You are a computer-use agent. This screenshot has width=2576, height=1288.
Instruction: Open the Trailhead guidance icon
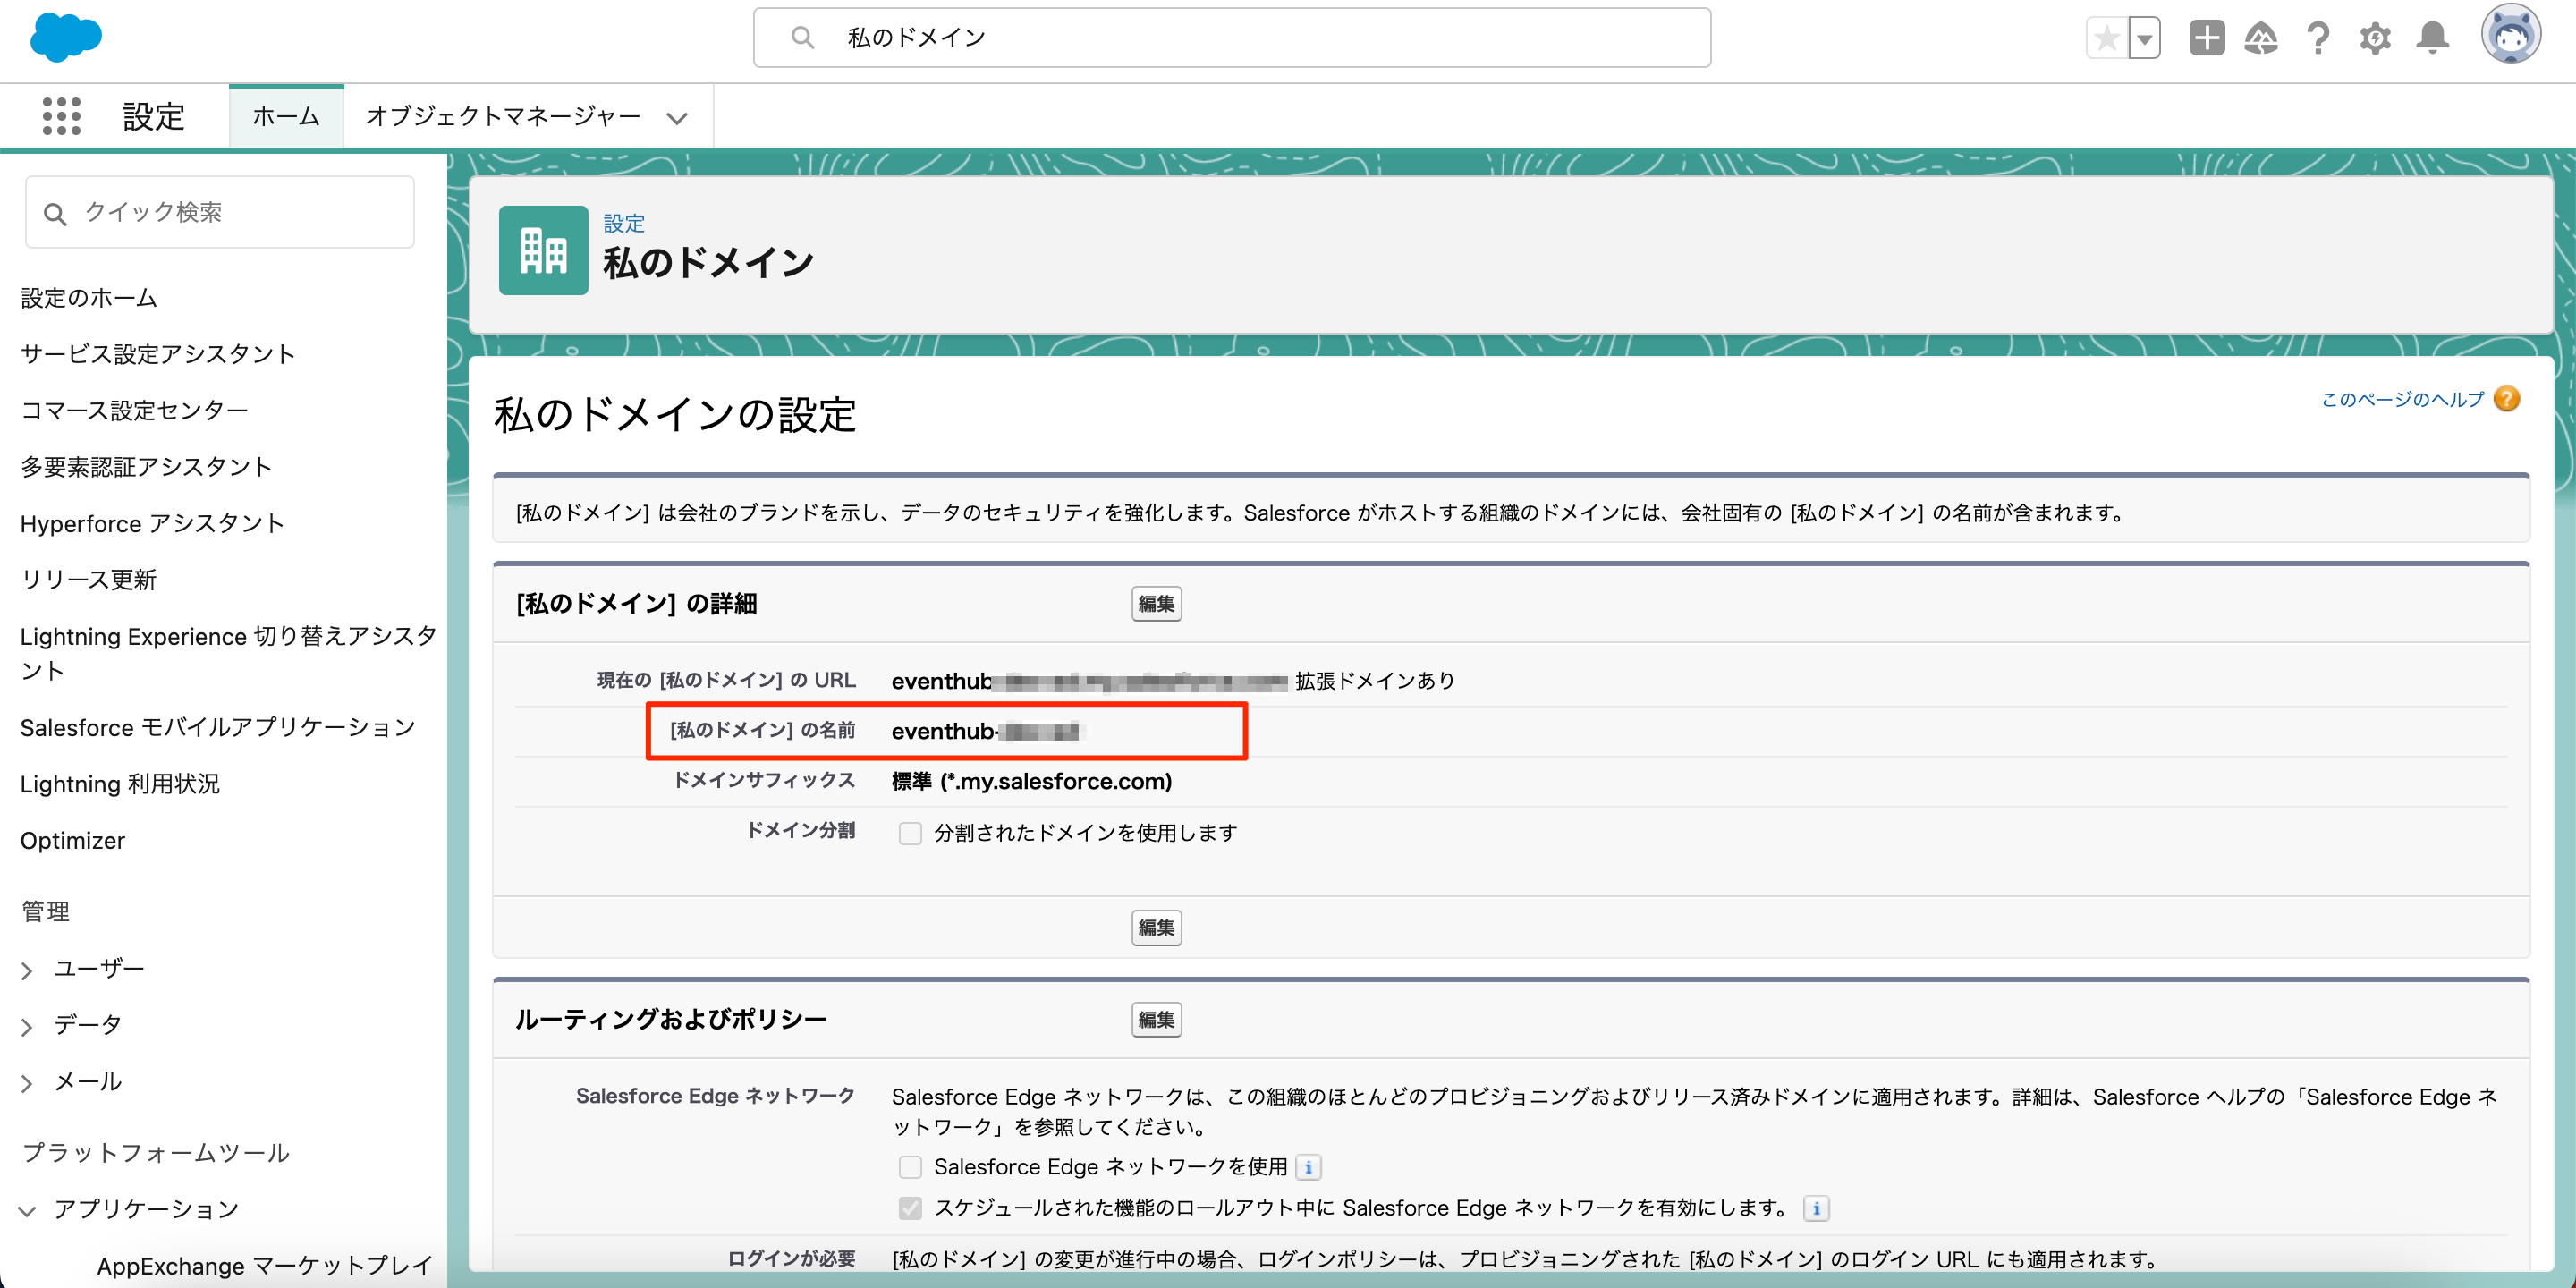click(x=2261, y=39)
